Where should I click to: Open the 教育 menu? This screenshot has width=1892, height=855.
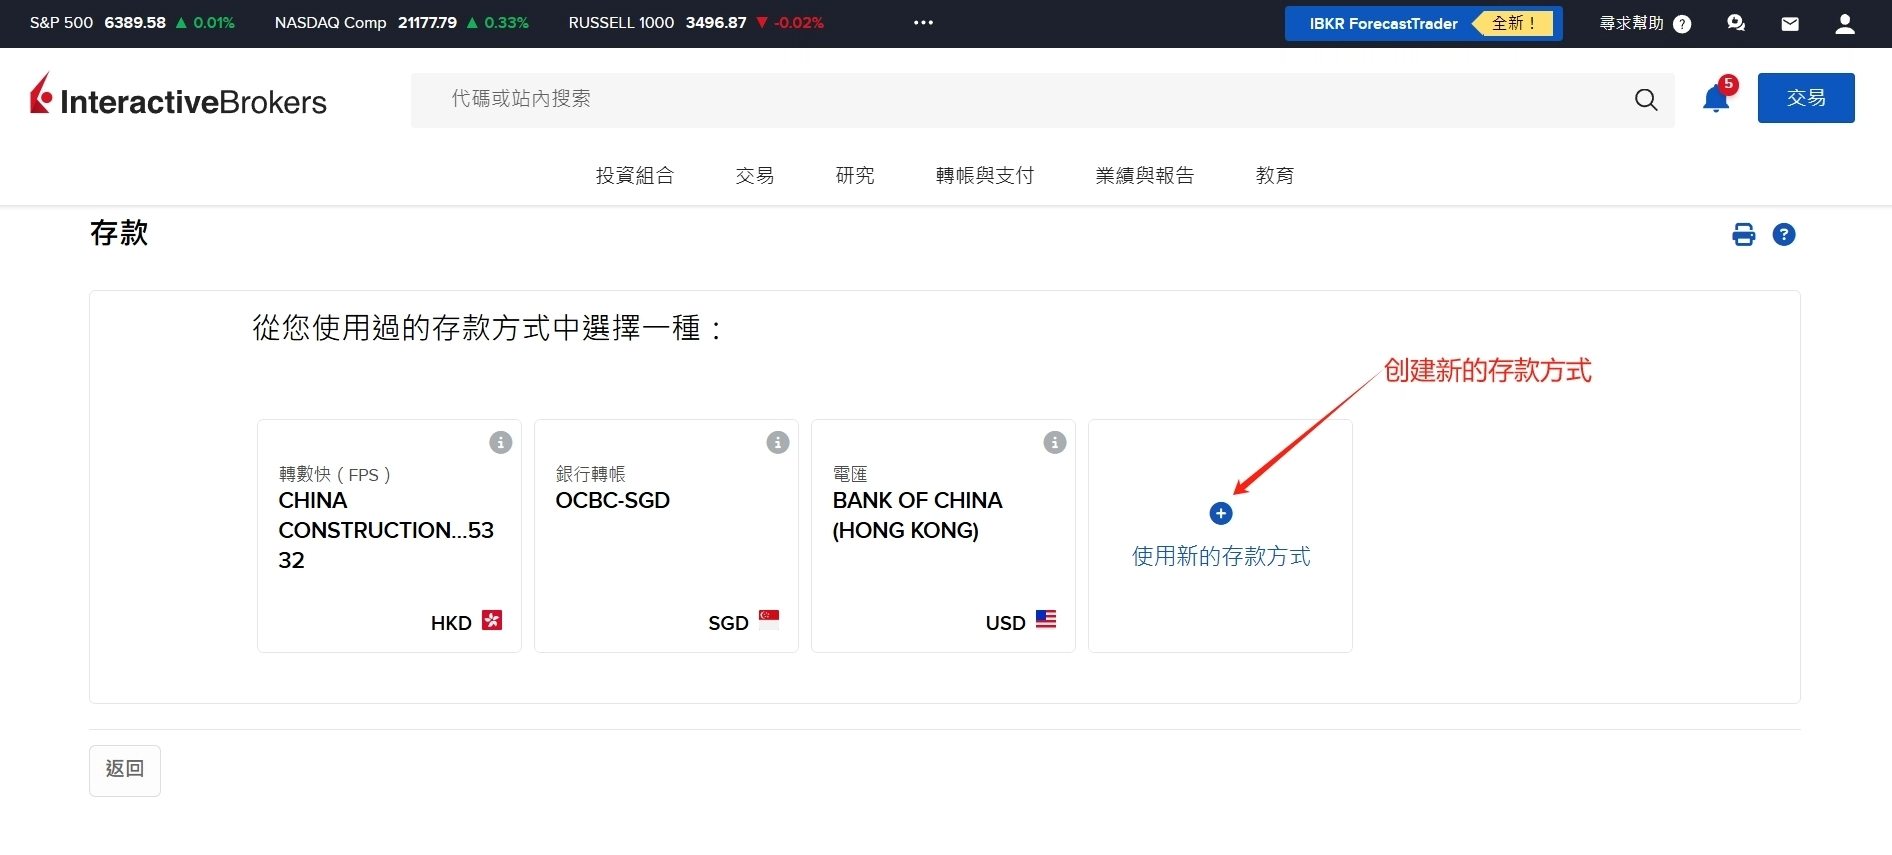pos(1275,175)
